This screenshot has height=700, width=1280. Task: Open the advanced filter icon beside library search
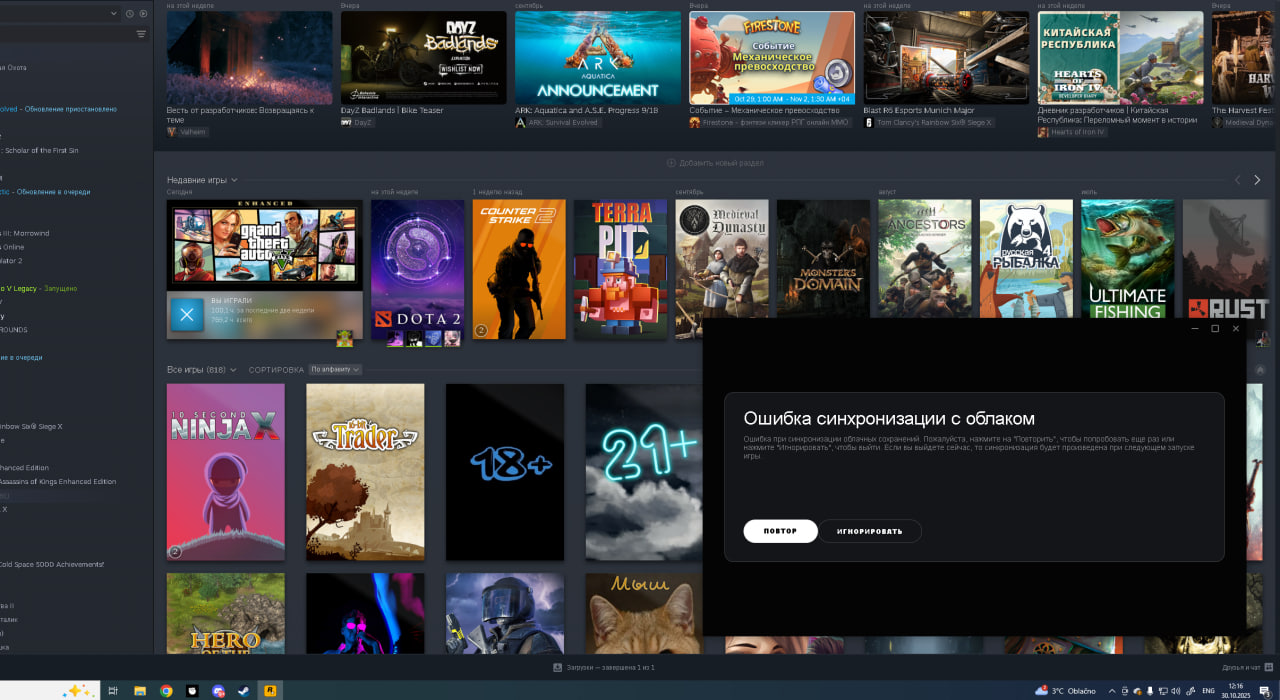[141, 34]
